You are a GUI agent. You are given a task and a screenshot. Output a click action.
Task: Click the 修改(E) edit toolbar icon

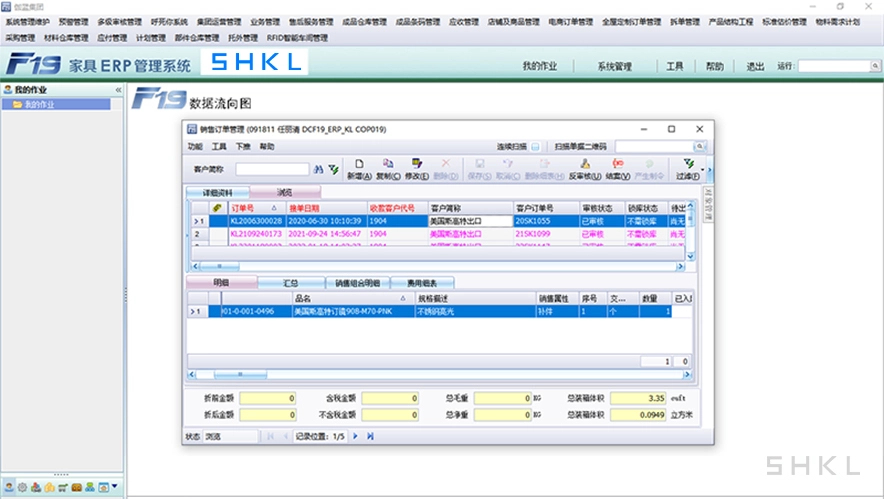(417, 169)
